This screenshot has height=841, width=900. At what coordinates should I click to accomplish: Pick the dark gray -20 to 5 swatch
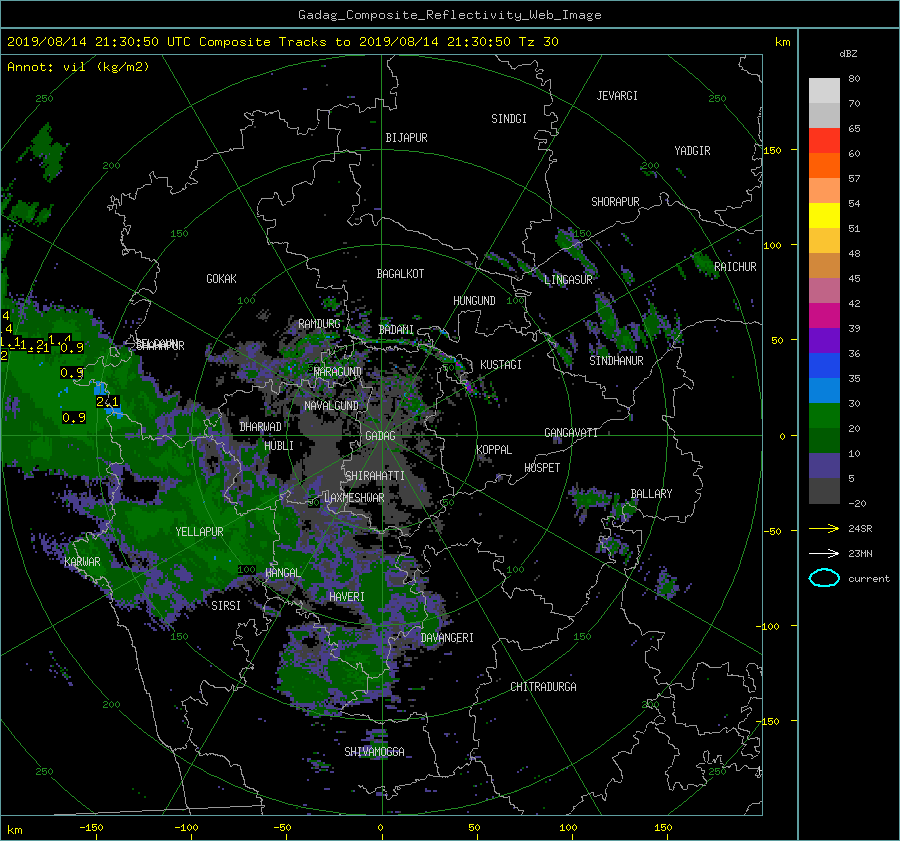point(824,490)
